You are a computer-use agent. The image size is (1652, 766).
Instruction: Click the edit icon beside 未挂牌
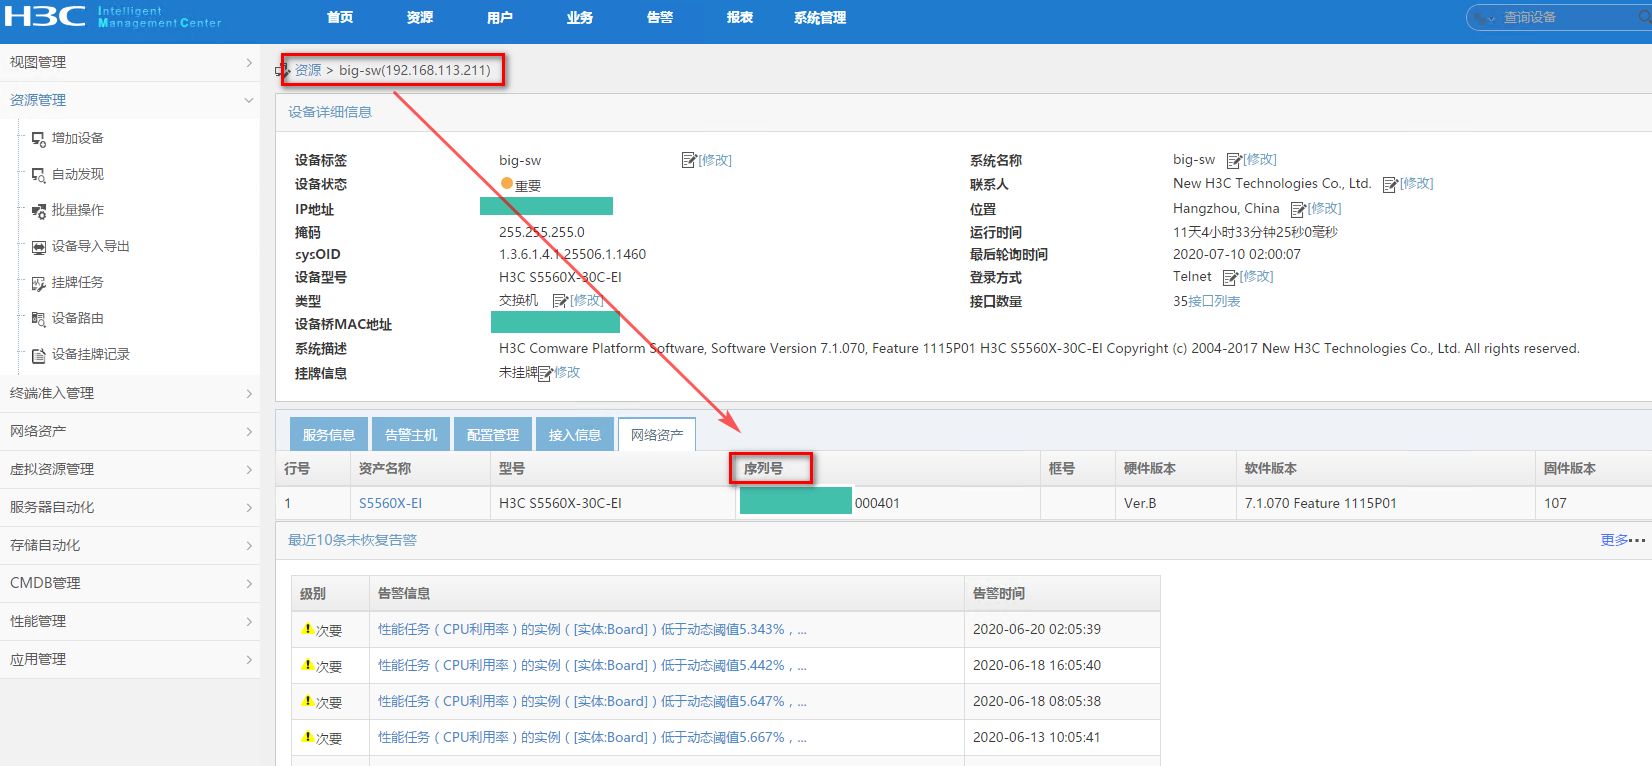[x=546, y=373]
